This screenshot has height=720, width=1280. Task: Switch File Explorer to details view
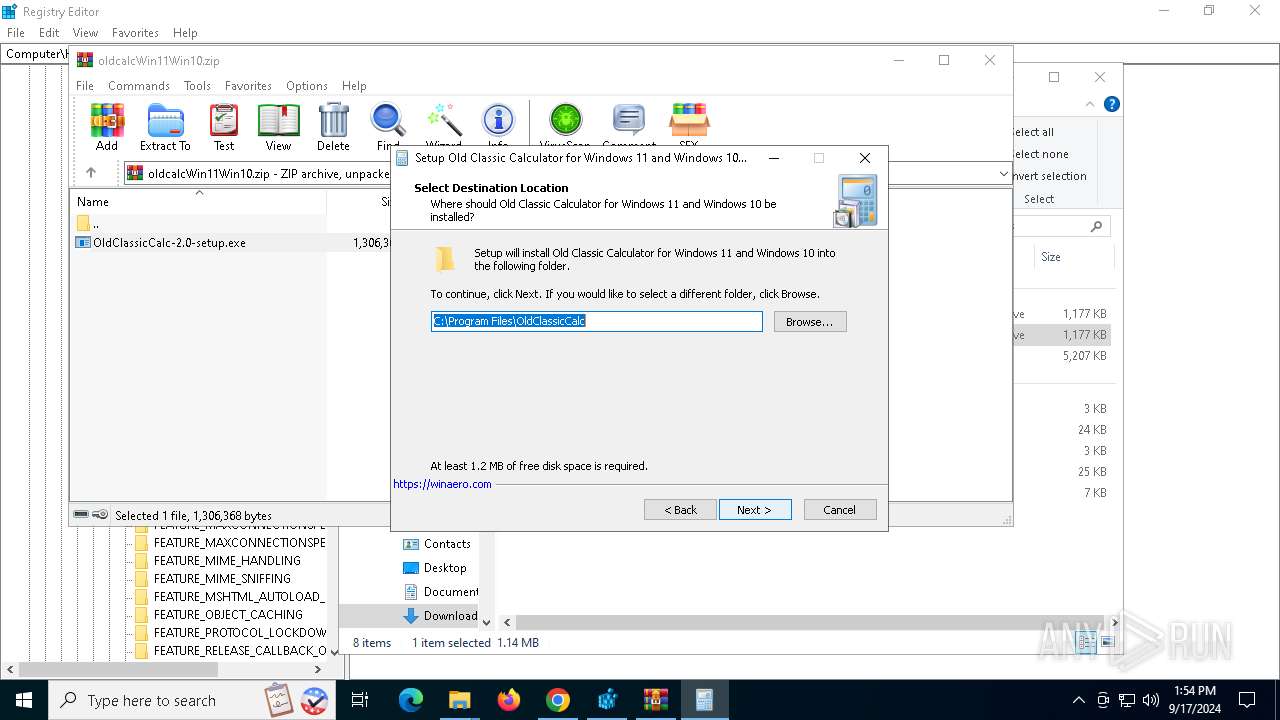tap(1087, 643)
